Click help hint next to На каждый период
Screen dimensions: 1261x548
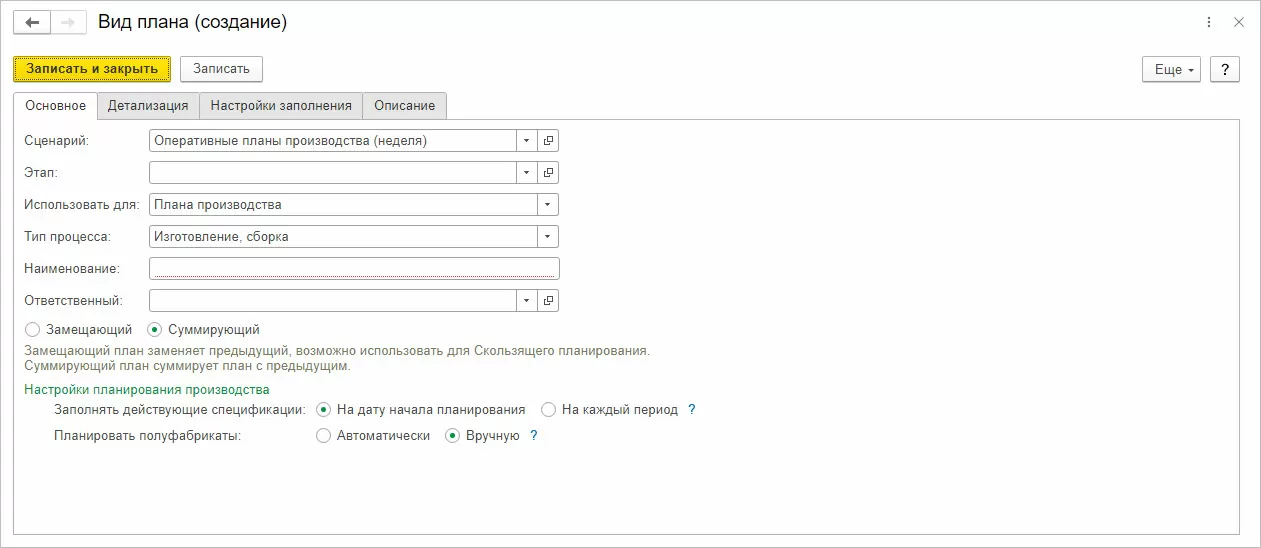point(691,409)
